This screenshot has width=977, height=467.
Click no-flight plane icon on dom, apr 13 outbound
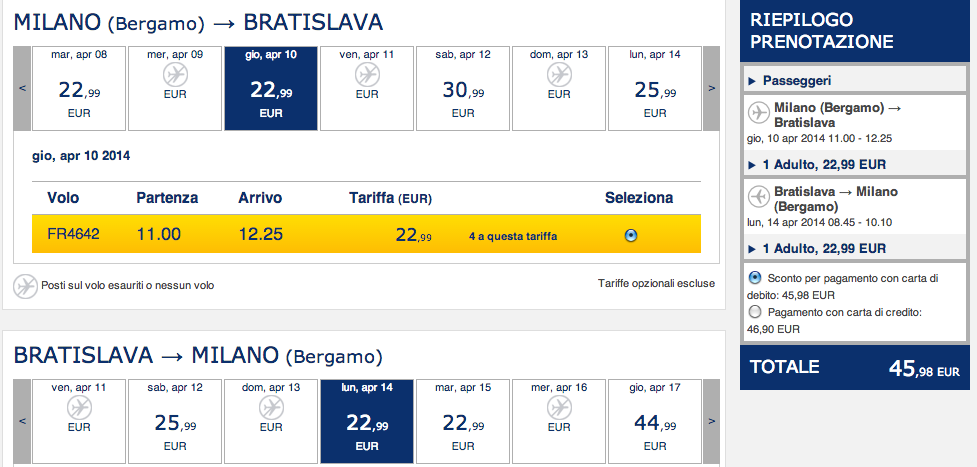click(x=560, y=75)
